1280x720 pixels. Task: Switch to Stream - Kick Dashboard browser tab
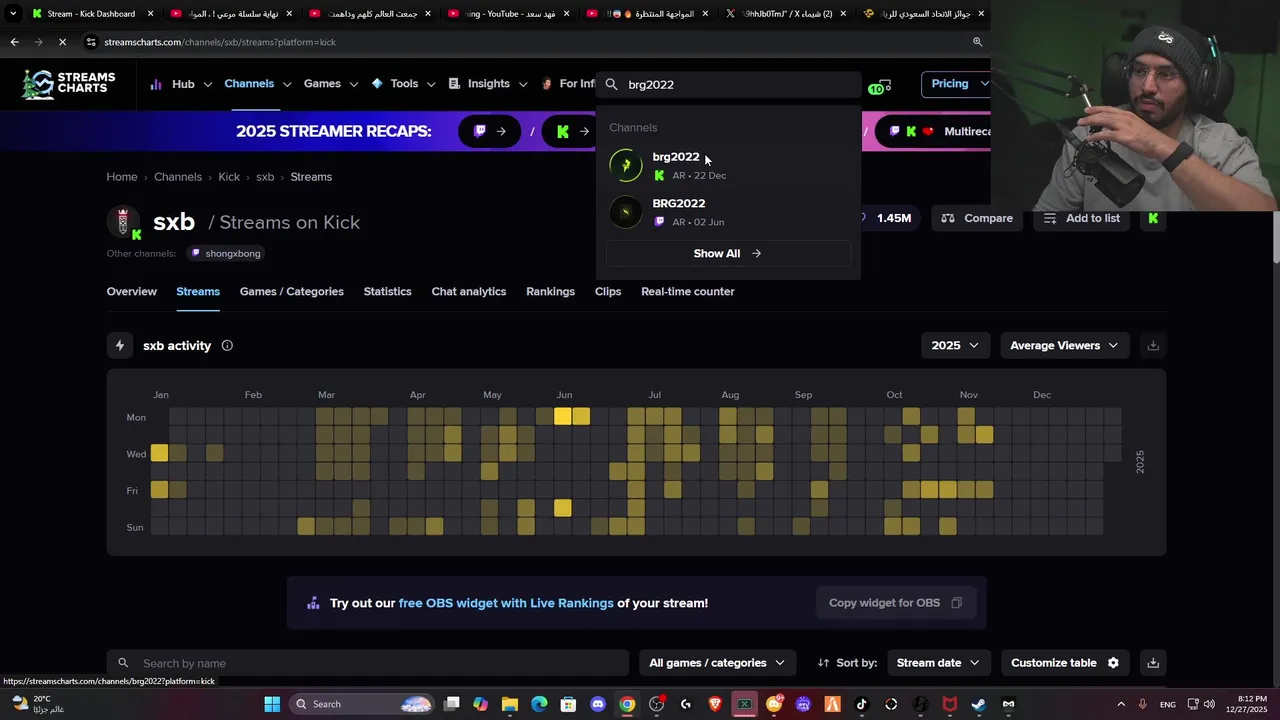(90, 14)
